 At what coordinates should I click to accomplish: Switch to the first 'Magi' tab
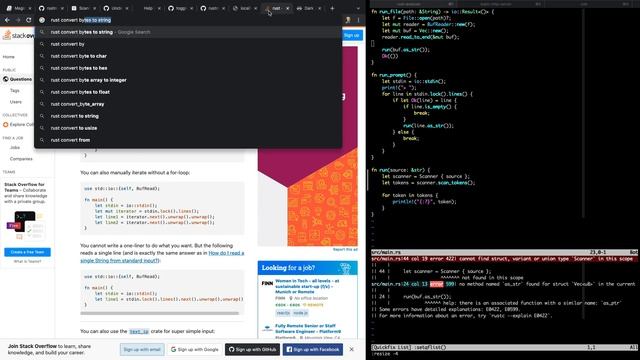[x=18, y=8]
